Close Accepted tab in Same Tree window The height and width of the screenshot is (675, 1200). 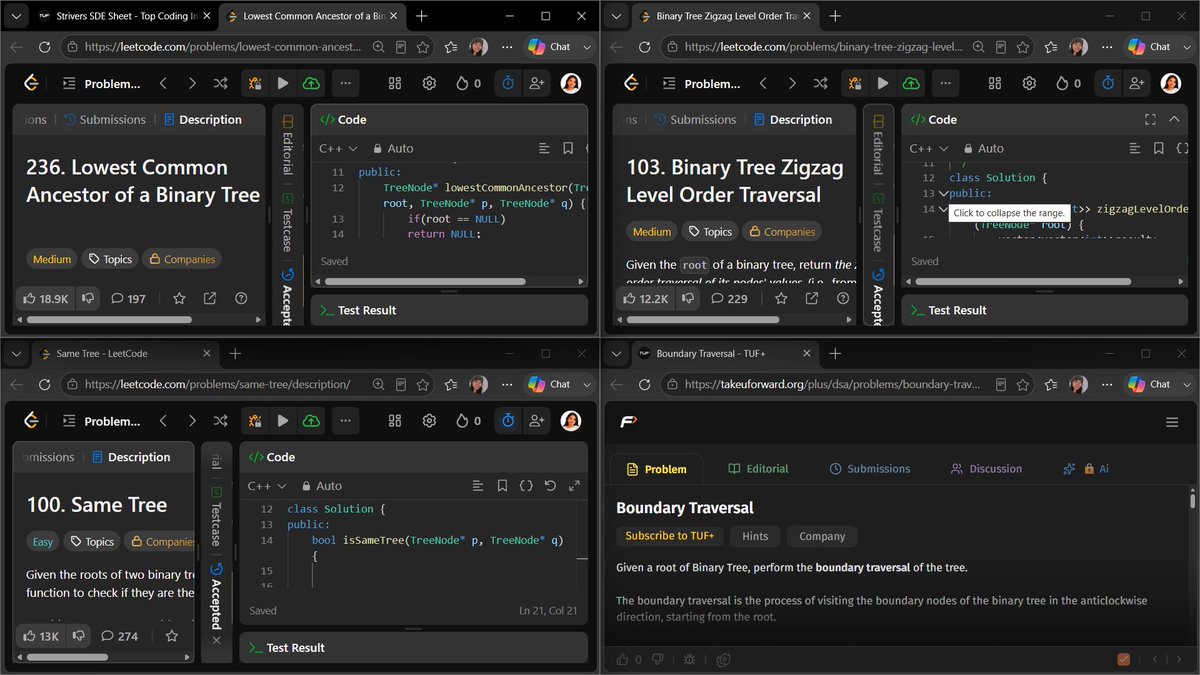click(216, 640)
